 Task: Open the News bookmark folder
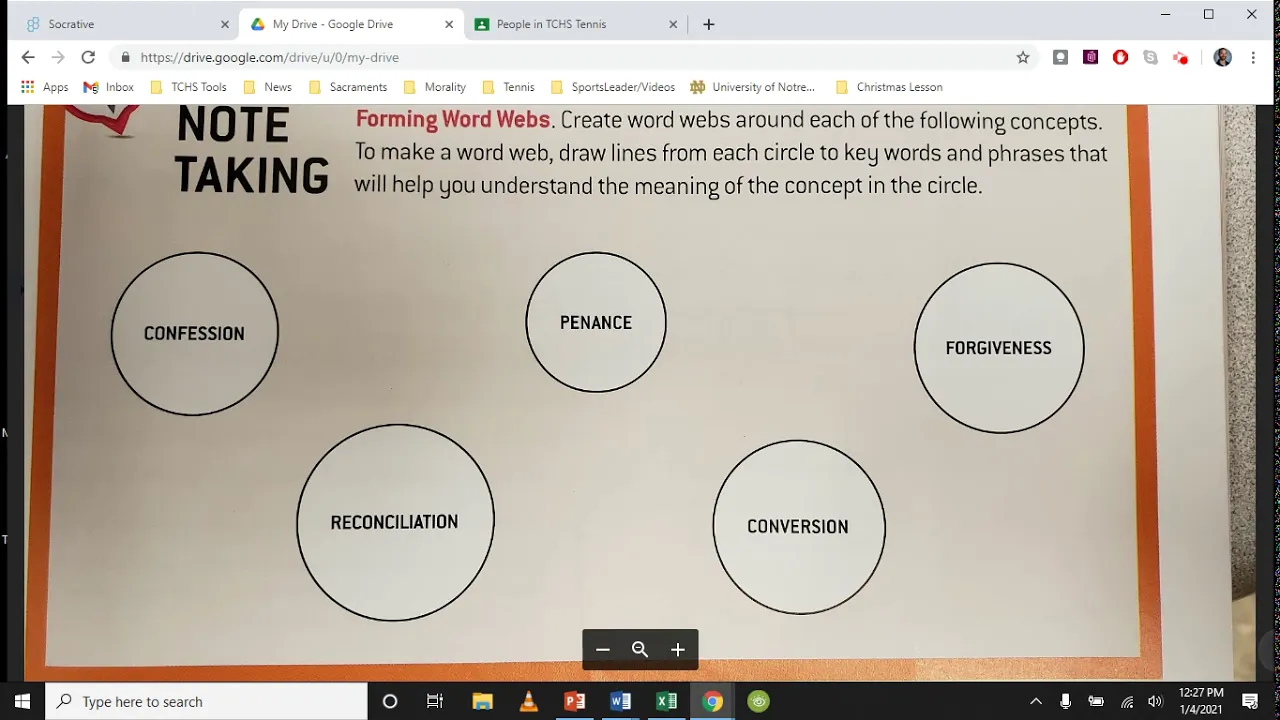coord(268,87)
